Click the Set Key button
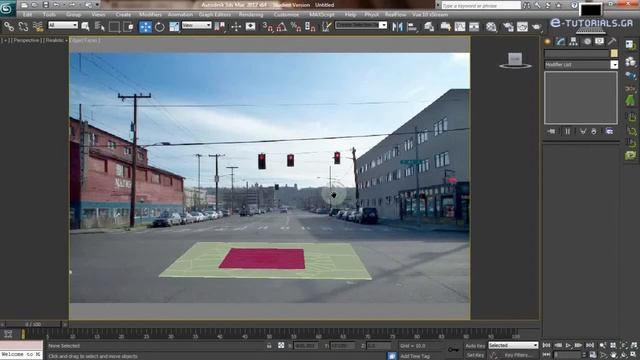 point(475,356)
